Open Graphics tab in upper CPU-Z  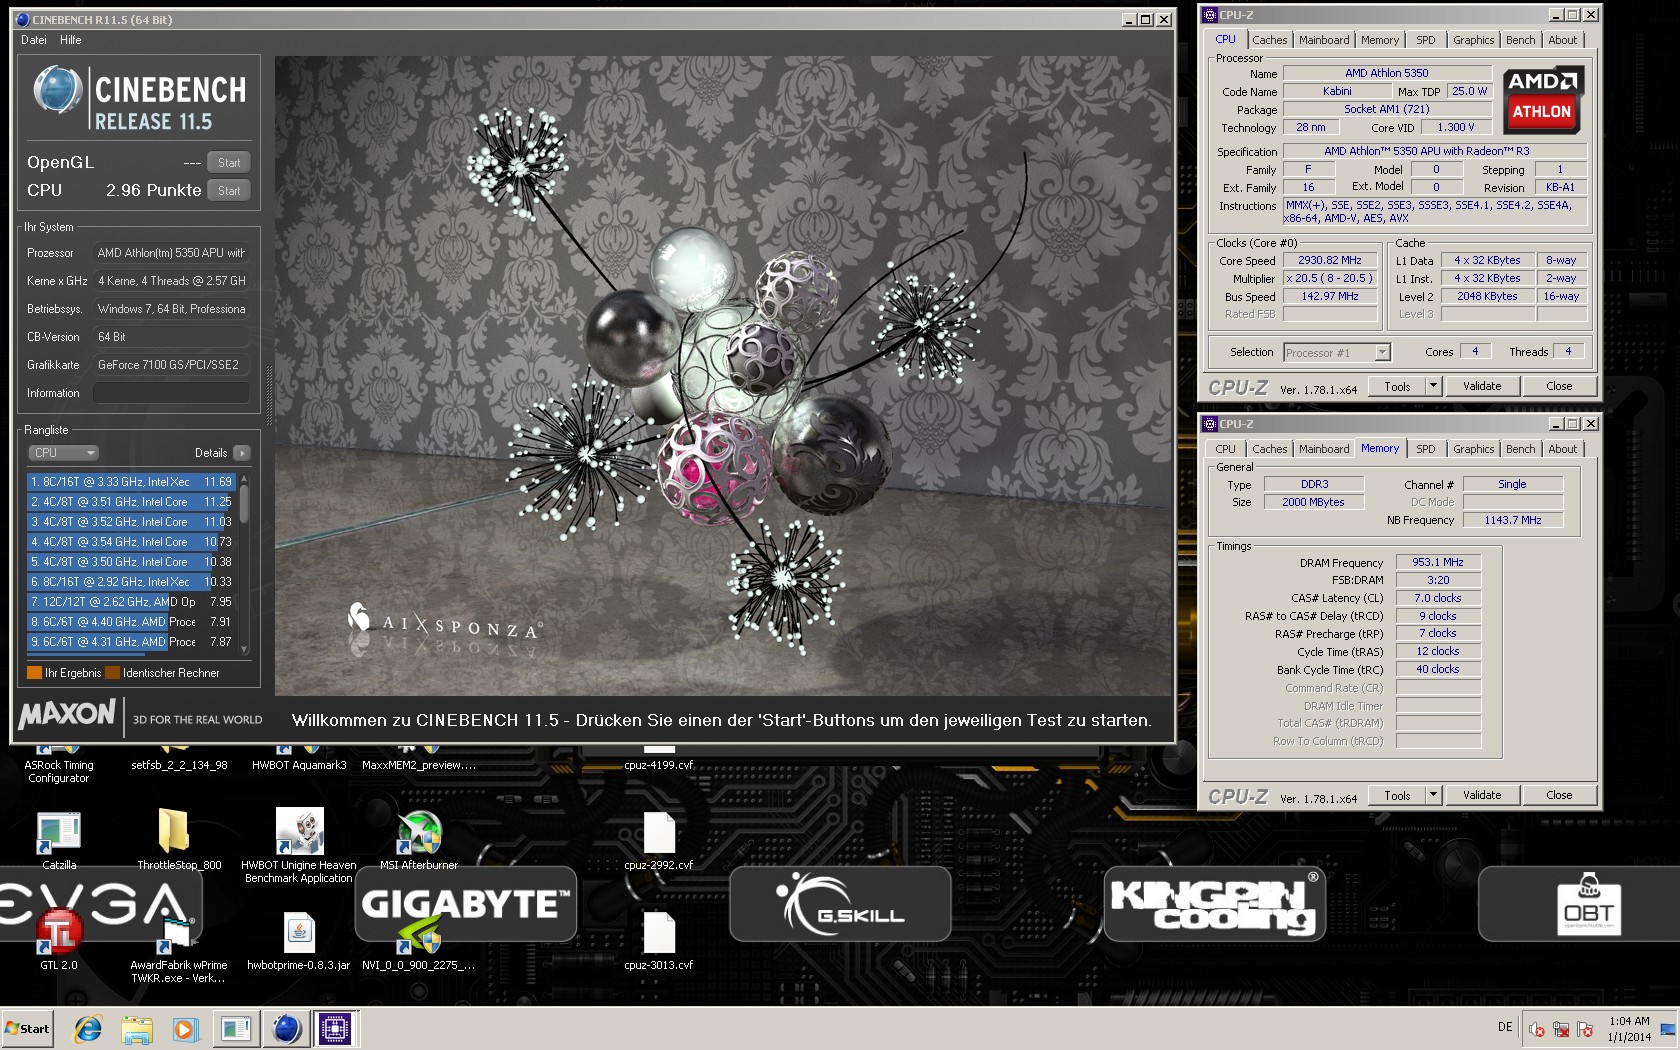[1474, 40]
